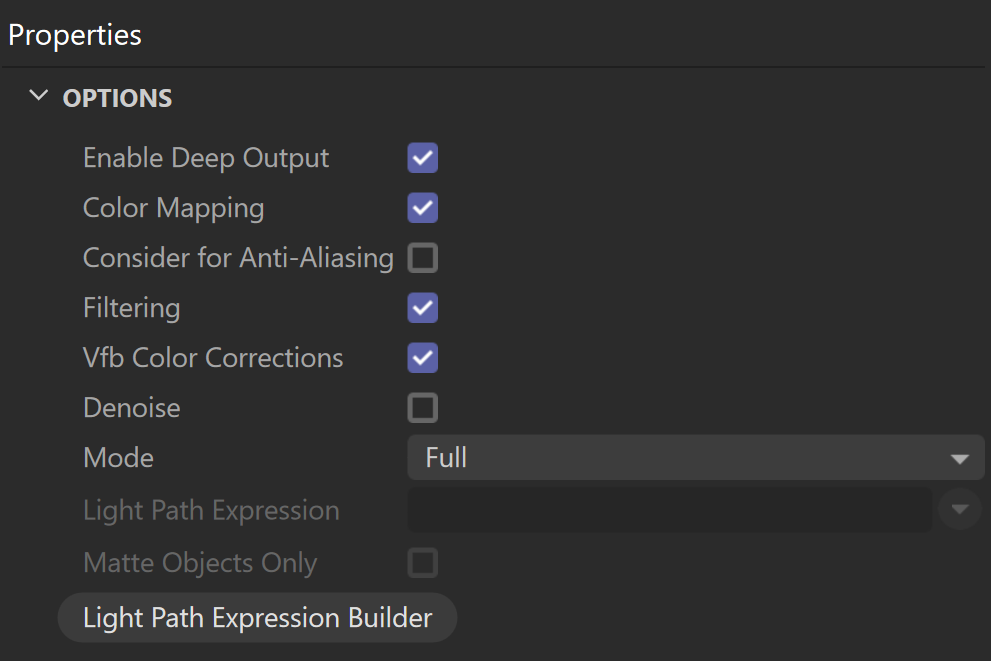Enable Consider for Anti-Aliasing checkbox
Viewport: 991px width, 661px height.
[423, 258]
